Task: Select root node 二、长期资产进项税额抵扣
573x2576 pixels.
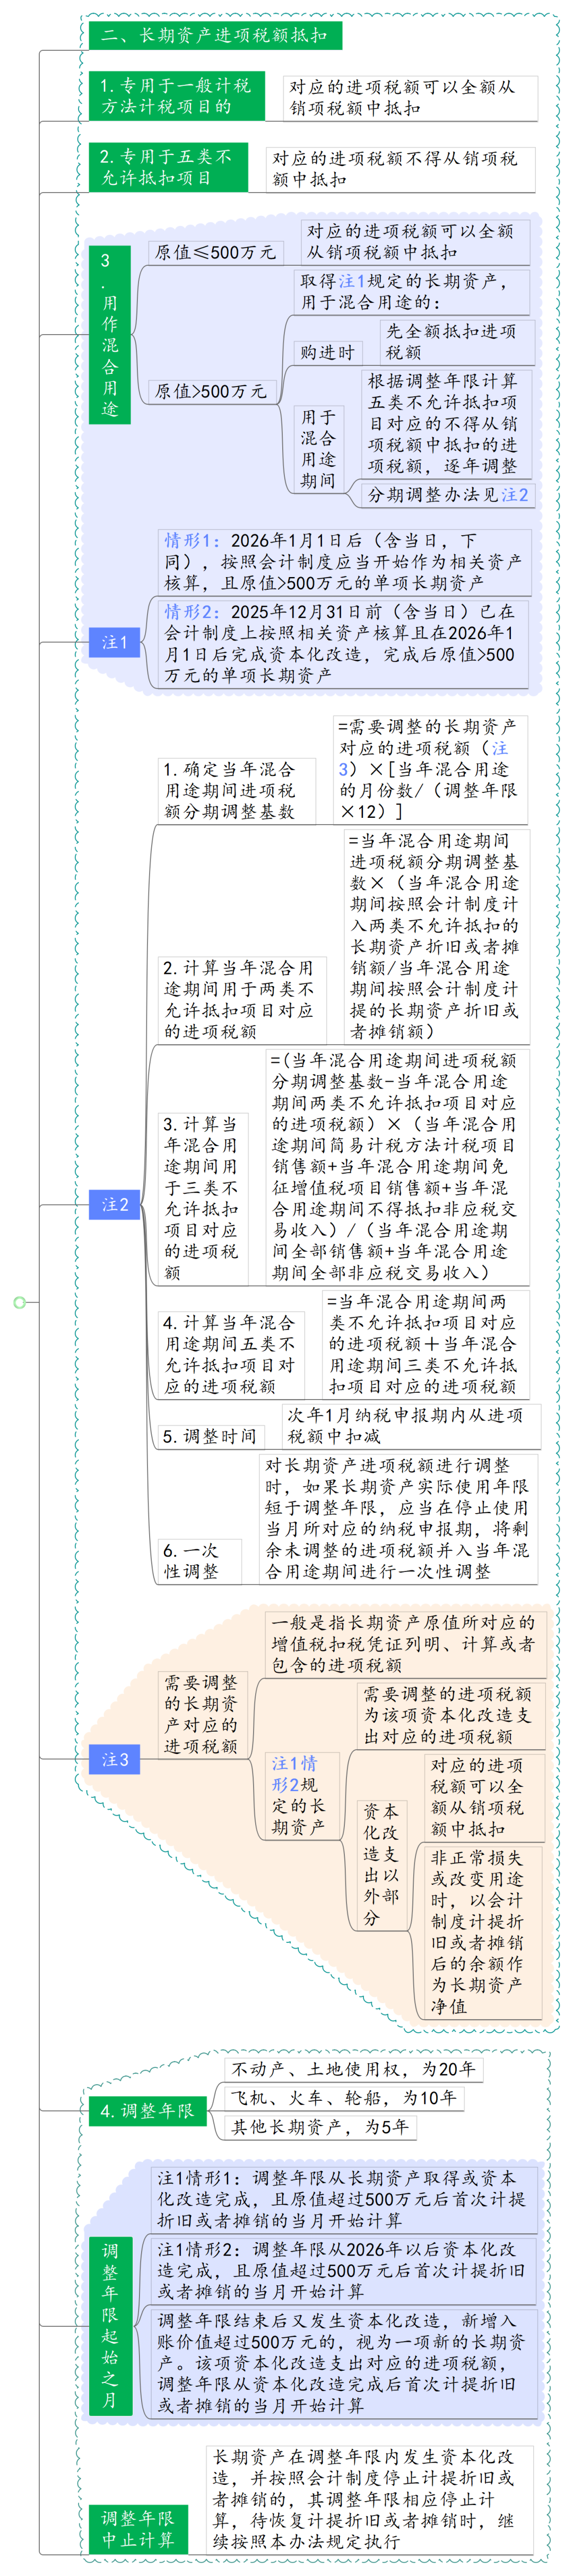Action: 215,35
